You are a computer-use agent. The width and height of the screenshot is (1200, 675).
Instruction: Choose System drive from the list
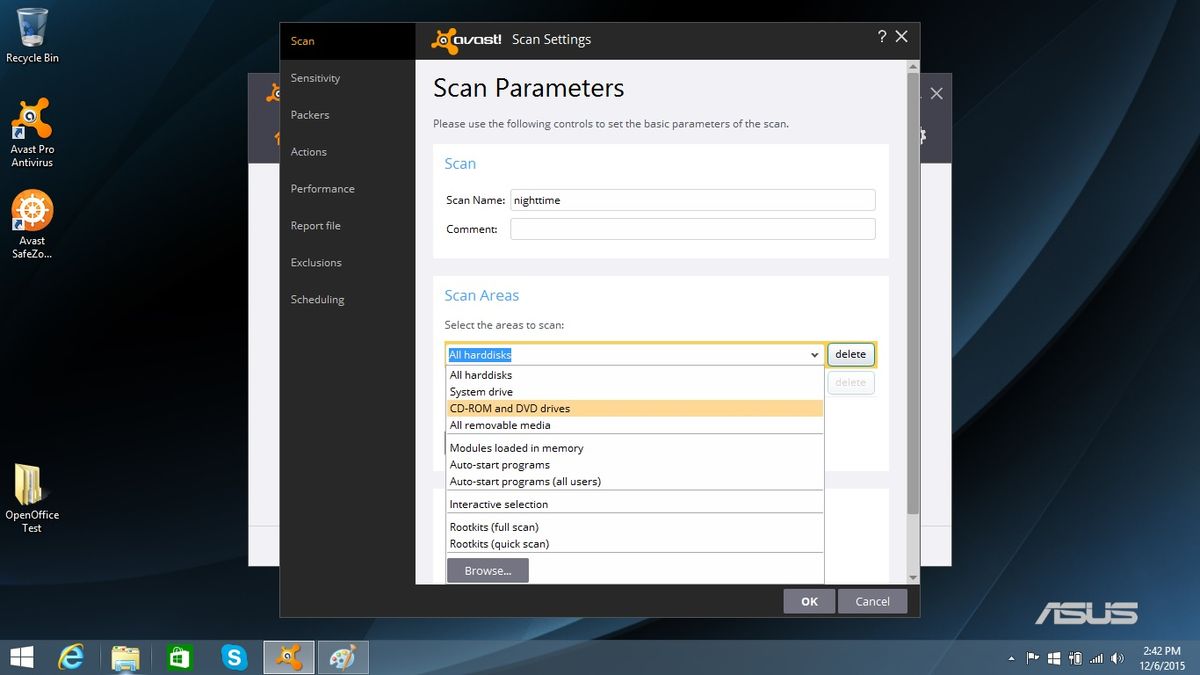[634, 392]
